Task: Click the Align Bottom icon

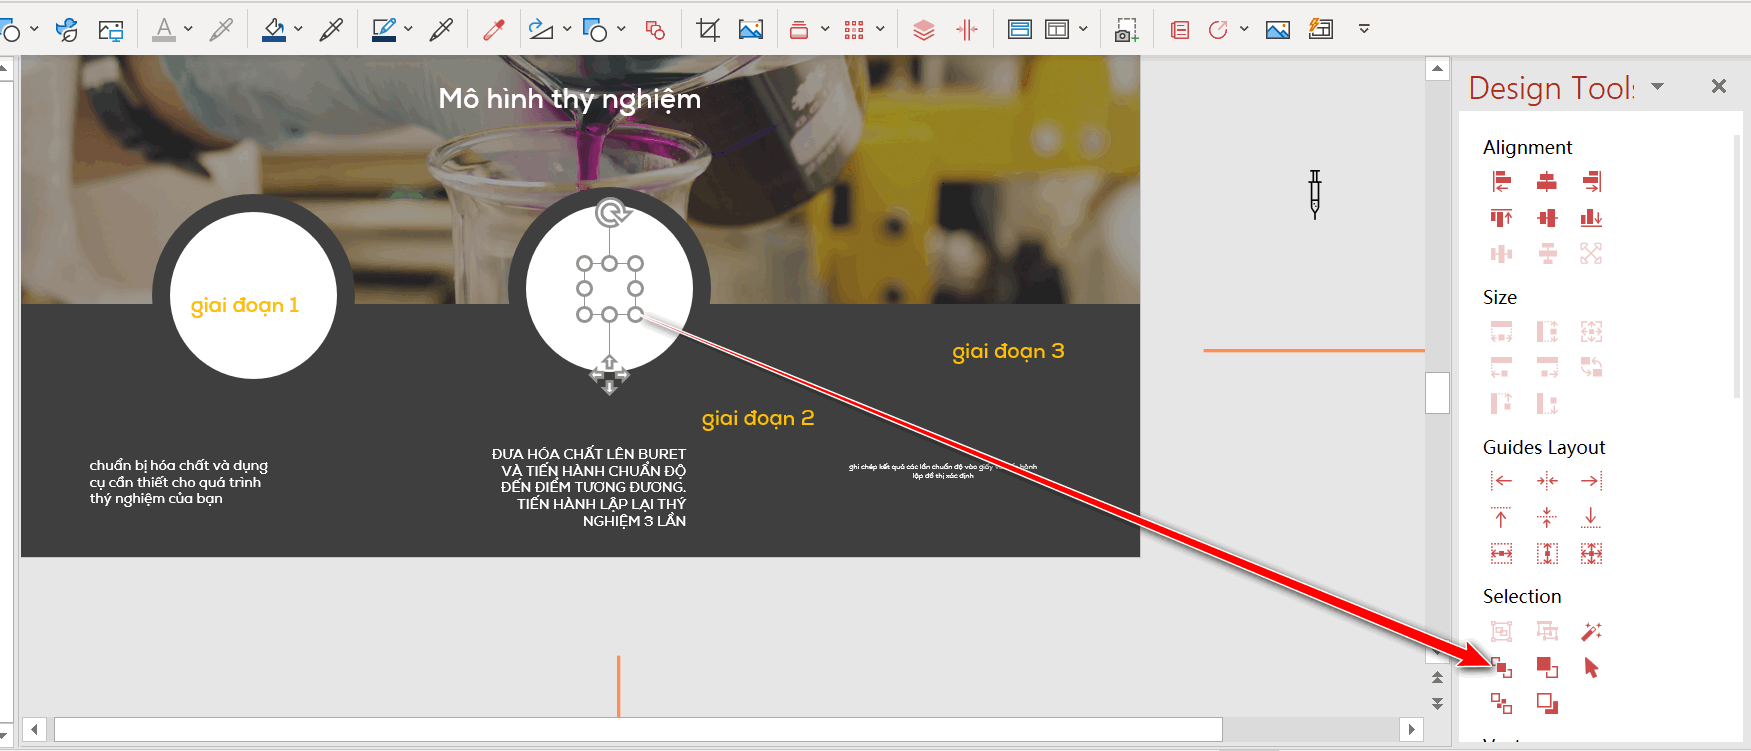Action: [x=1592, y=218]
